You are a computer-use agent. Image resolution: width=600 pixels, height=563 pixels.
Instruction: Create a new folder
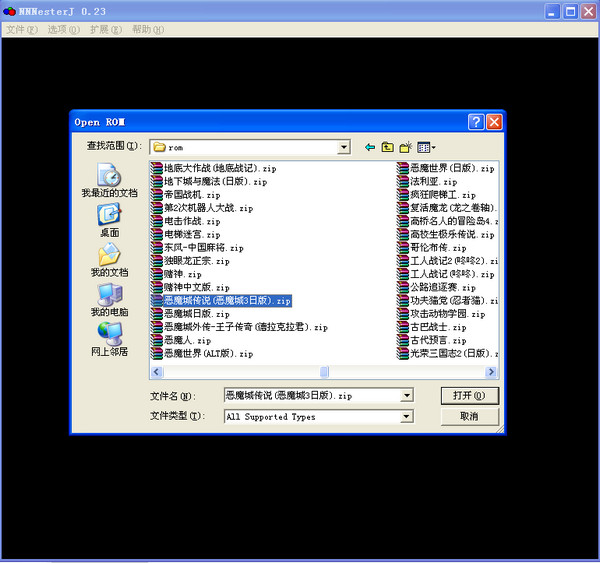(x=406, y=147)
